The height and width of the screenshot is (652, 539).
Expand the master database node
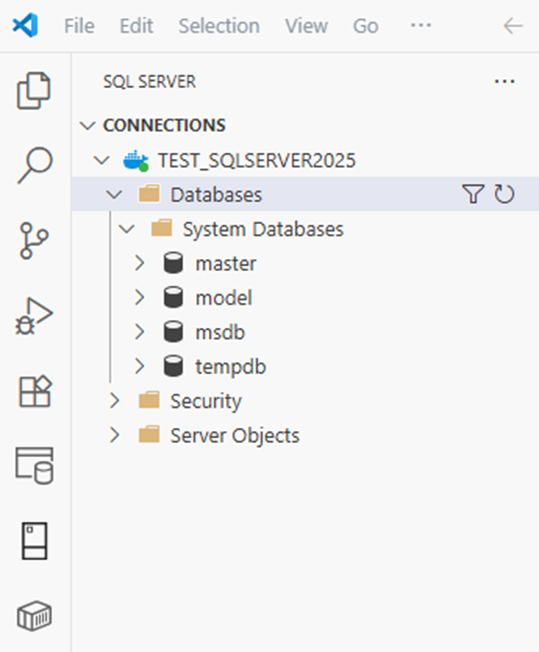point(140,264)
